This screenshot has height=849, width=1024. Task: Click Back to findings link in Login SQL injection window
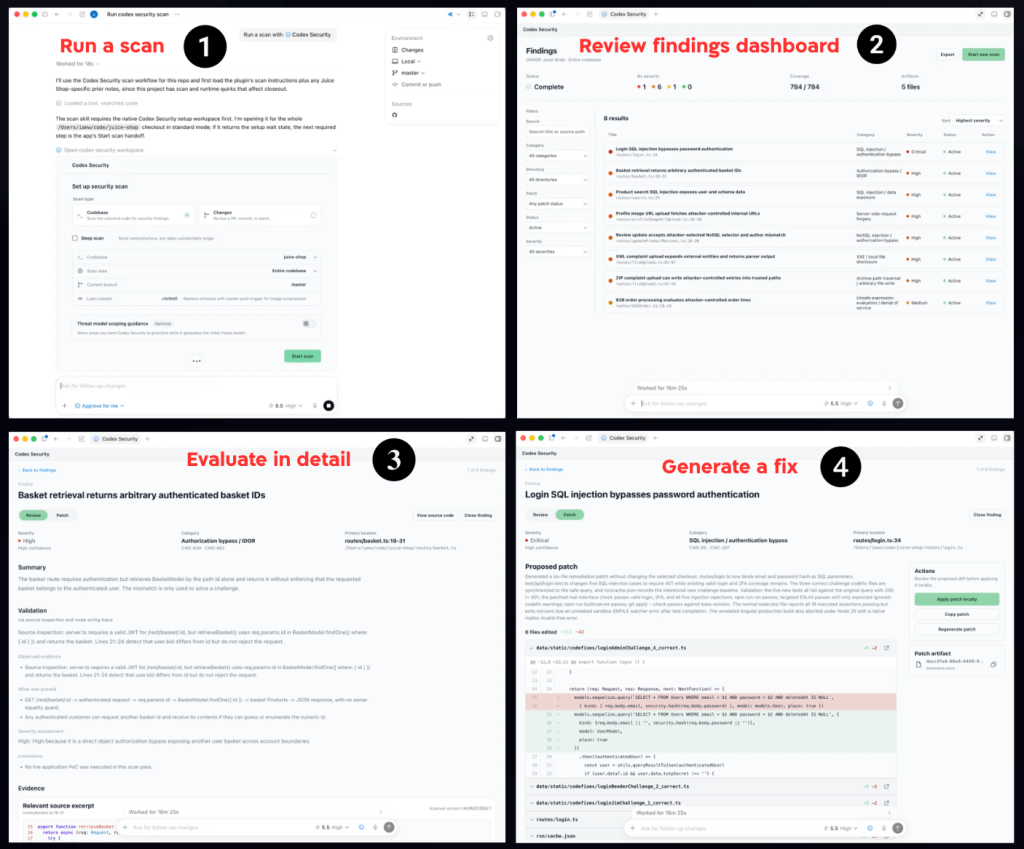[x=544, y=469]
